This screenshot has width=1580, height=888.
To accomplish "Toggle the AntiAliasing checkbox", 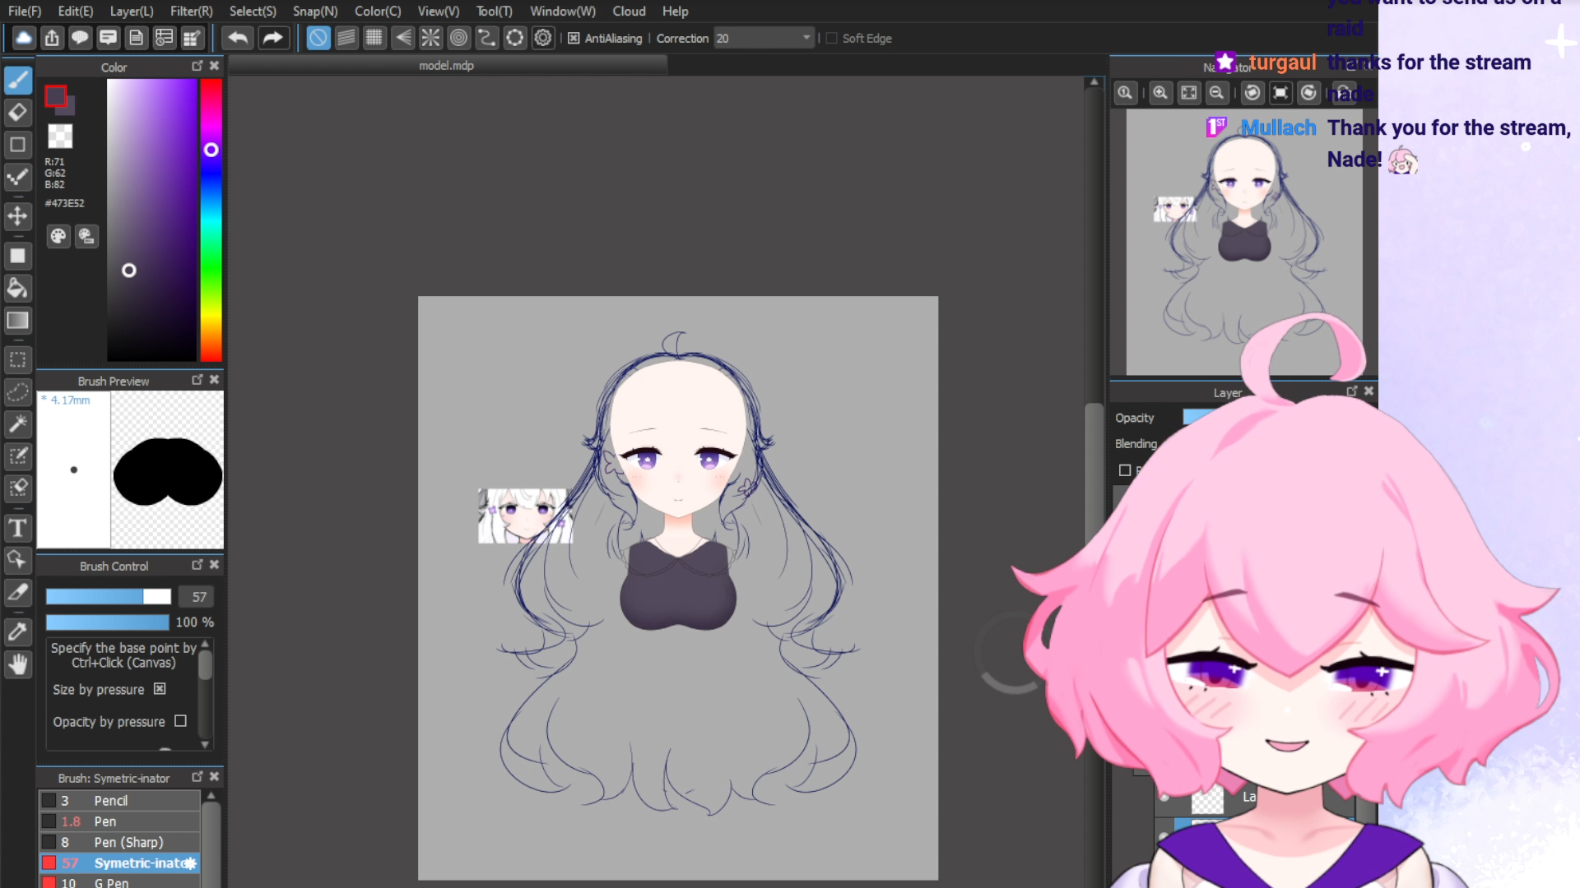I will pyautogui.click(x=574, y=38).
